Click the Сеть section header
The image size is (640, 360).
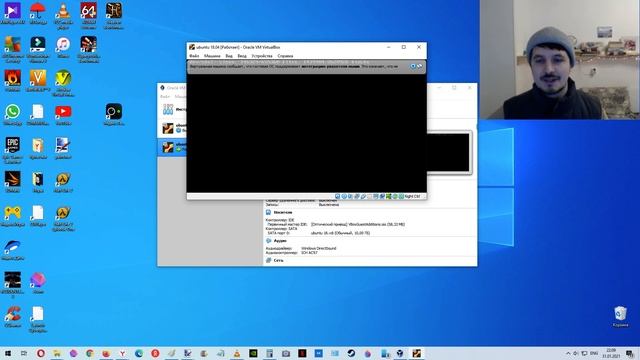click(x=278, y=260)
